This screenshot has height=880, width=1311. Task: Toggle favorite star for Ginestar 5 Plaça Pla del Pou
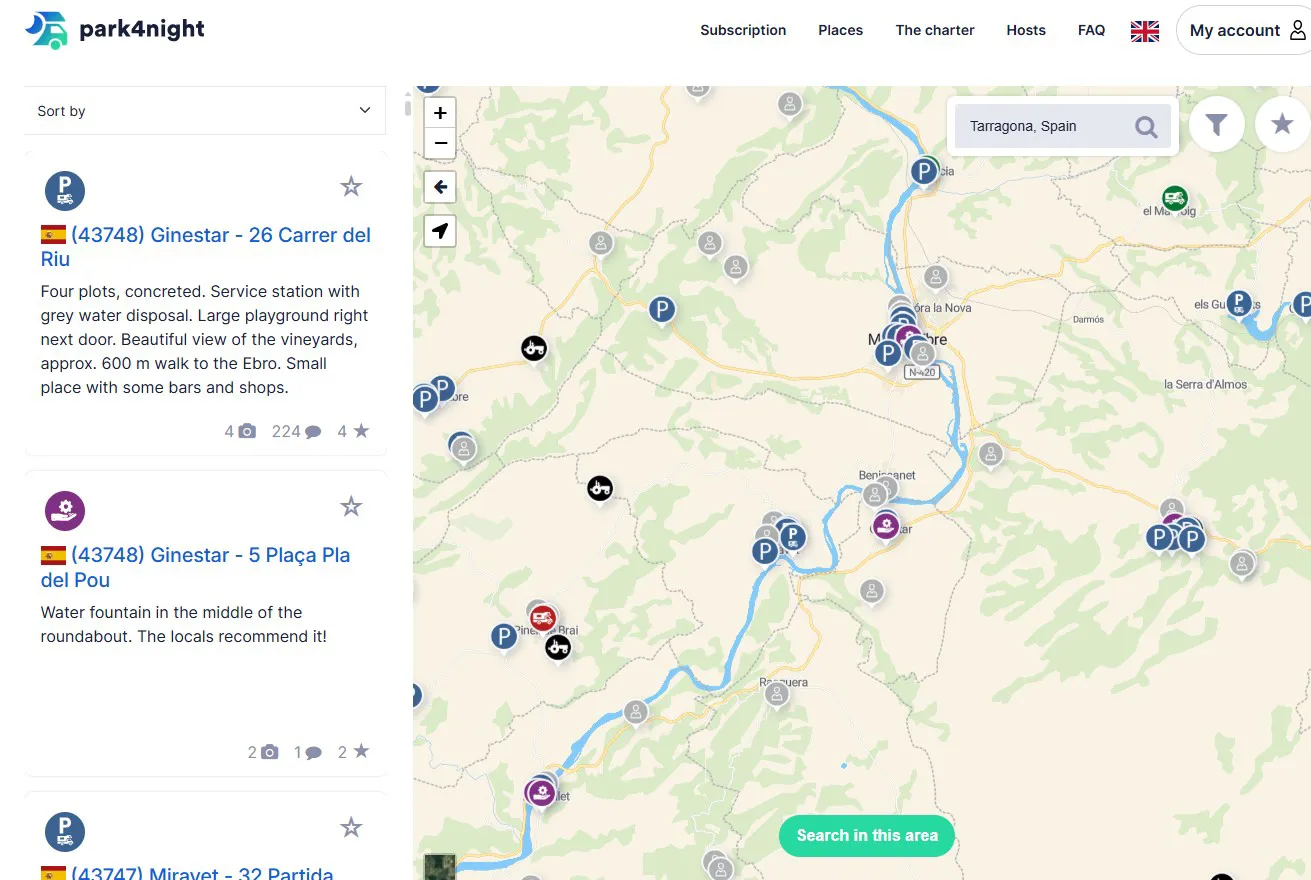tap(351, 507)
